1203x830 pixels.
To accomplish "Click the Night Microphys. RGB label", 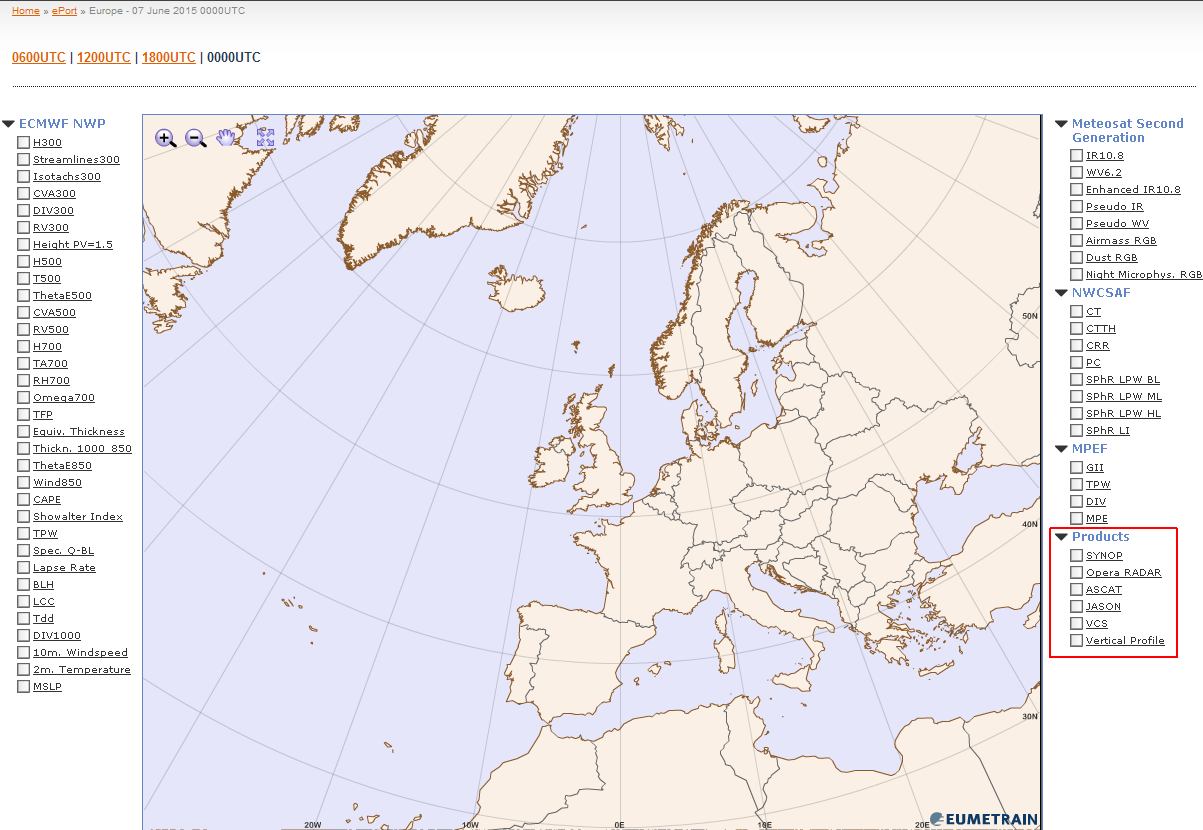I will click(x=1144, y=275).
